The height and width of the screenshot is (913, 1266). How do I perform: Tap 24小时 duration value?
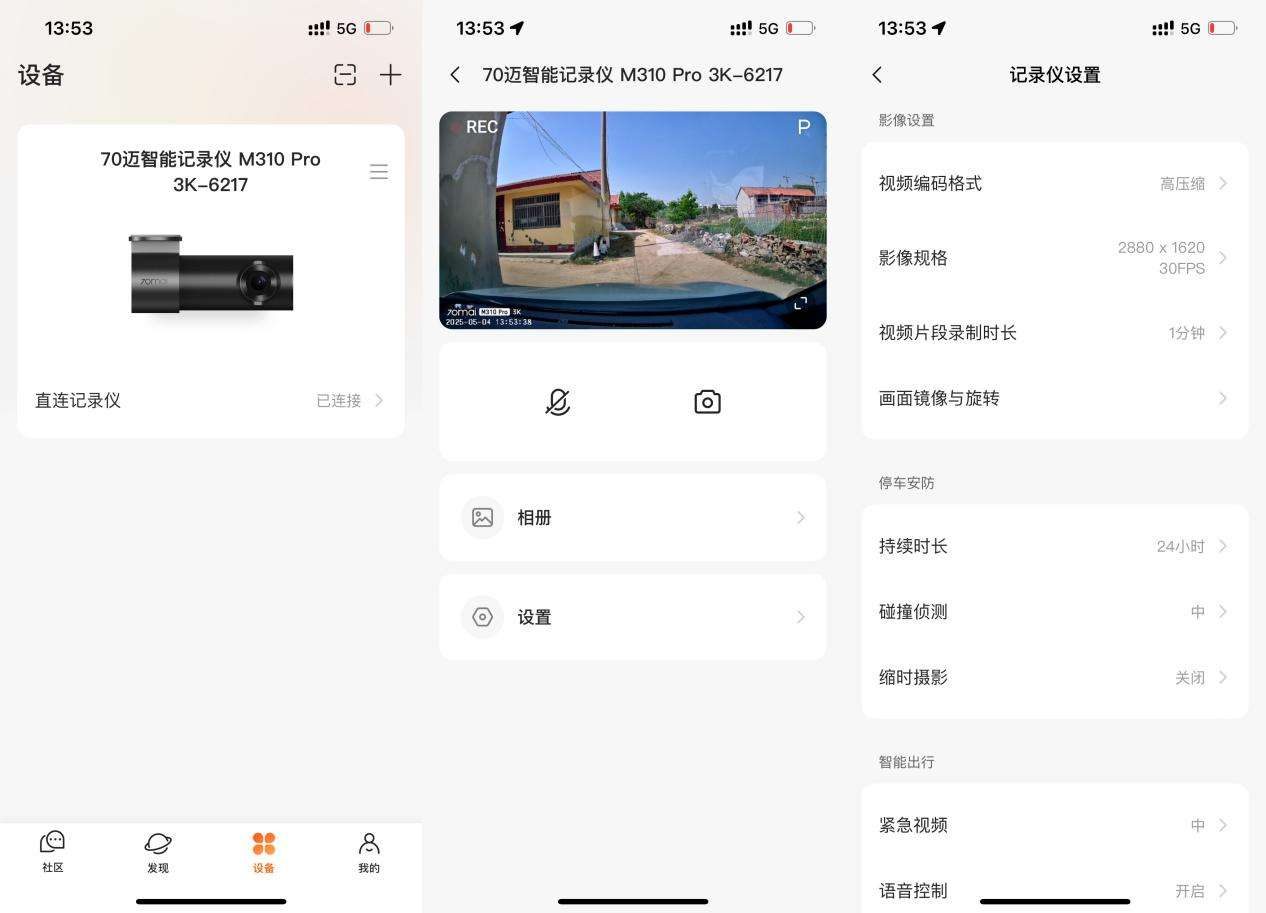(1180, 547)
